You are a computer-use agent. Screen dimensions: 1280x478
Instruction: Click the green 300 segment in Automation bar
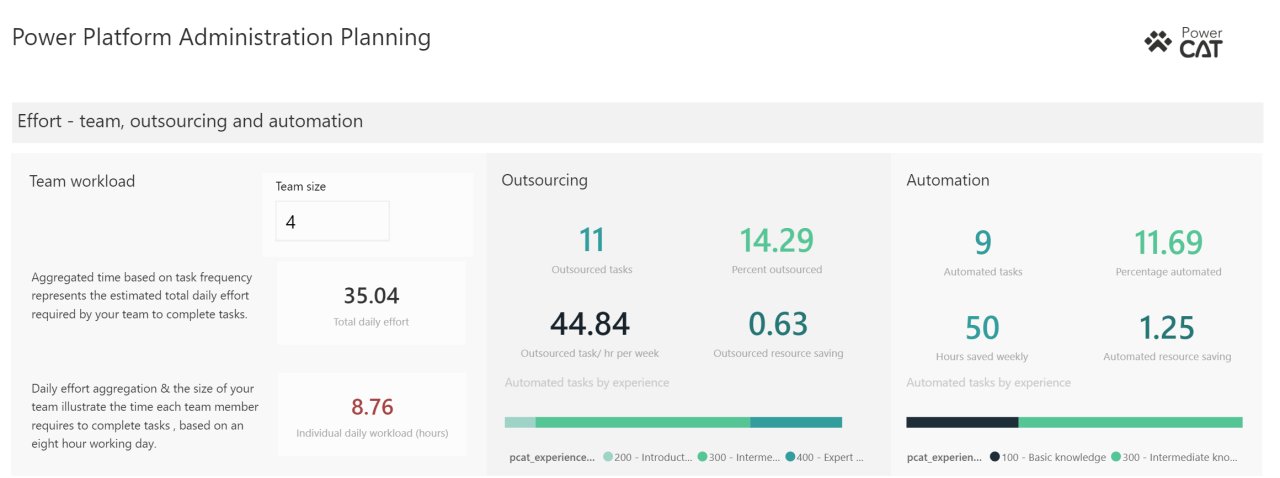[1130, 422]
